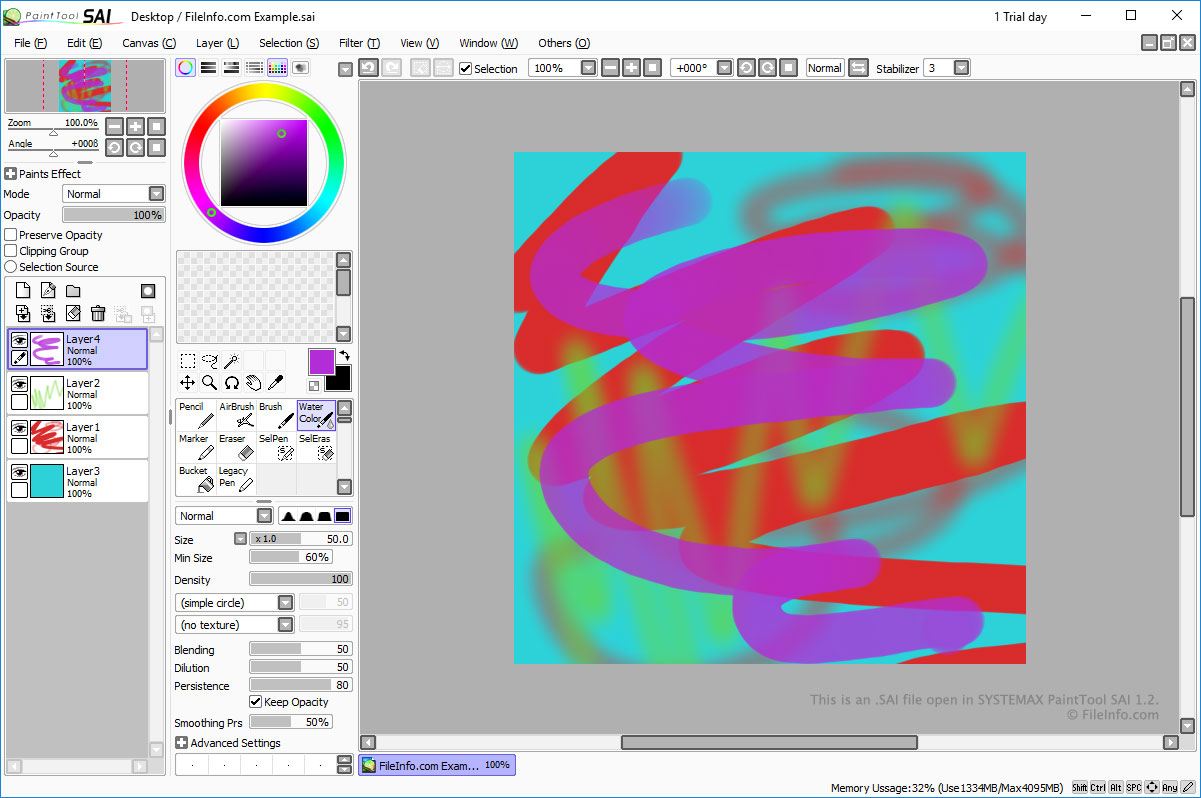Swap foreground and background colors
The height and width of the screenshot is (798, 1201).
point(345,355)
